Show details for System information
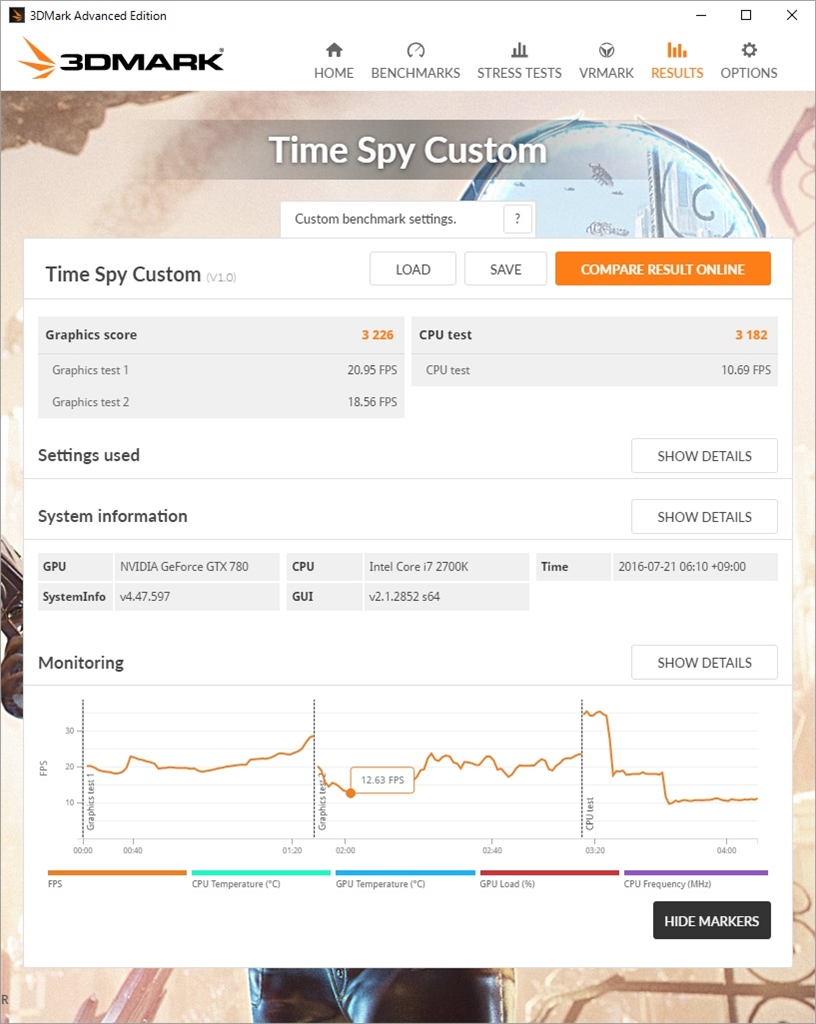Screen dimensions: 816x1024 (704, 517)
